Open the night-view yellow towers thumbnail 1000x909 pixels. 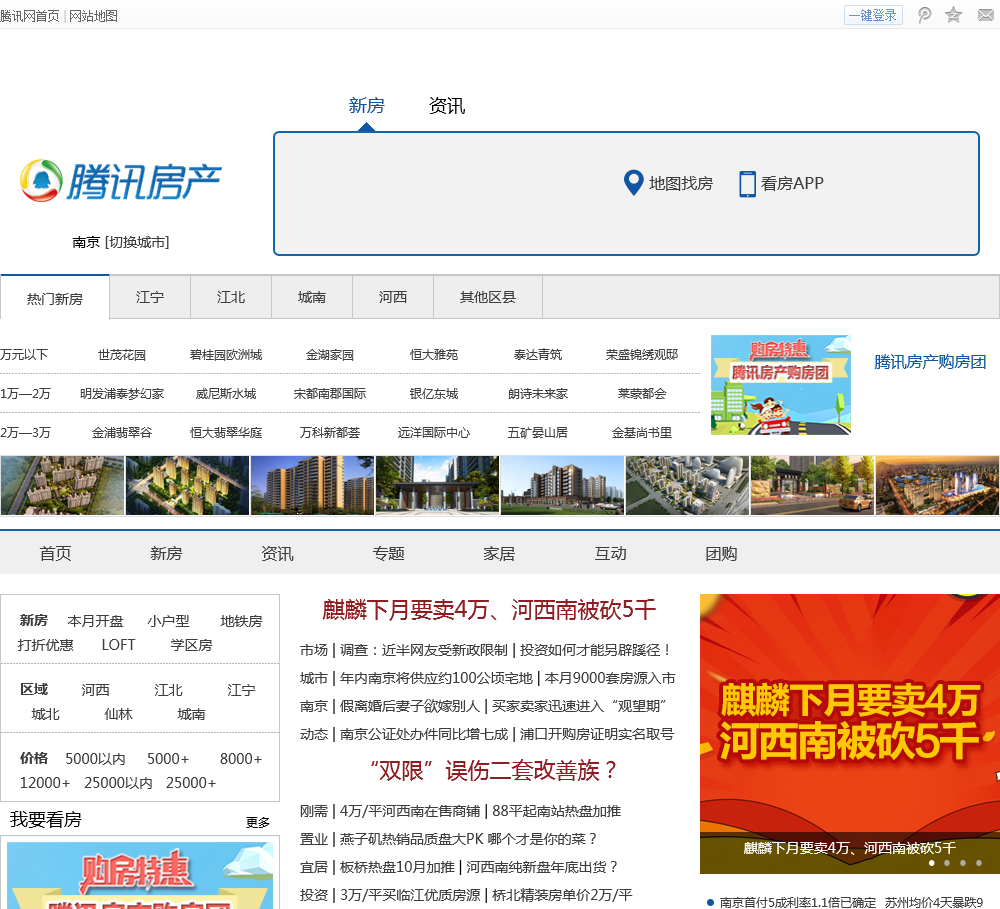click(x=188, y=485)
